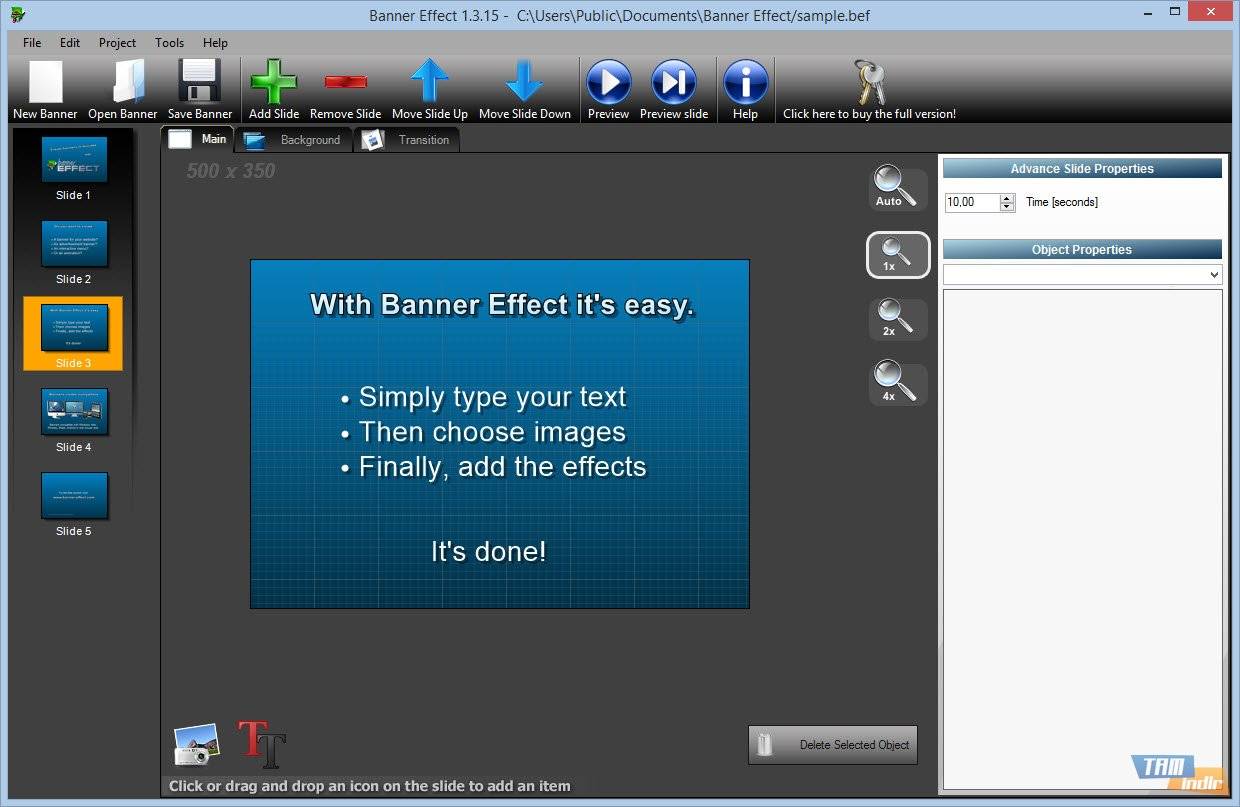Save the banner using floppy disk icon

[199, 84]
